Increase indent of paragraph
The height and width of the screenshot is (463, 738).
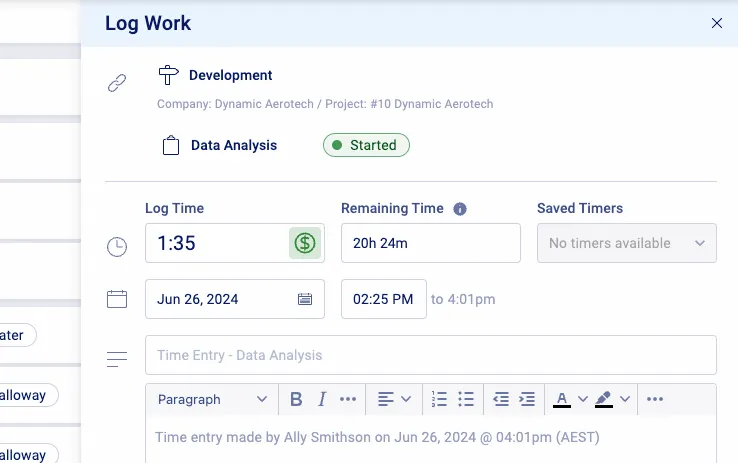coord(527,399)
